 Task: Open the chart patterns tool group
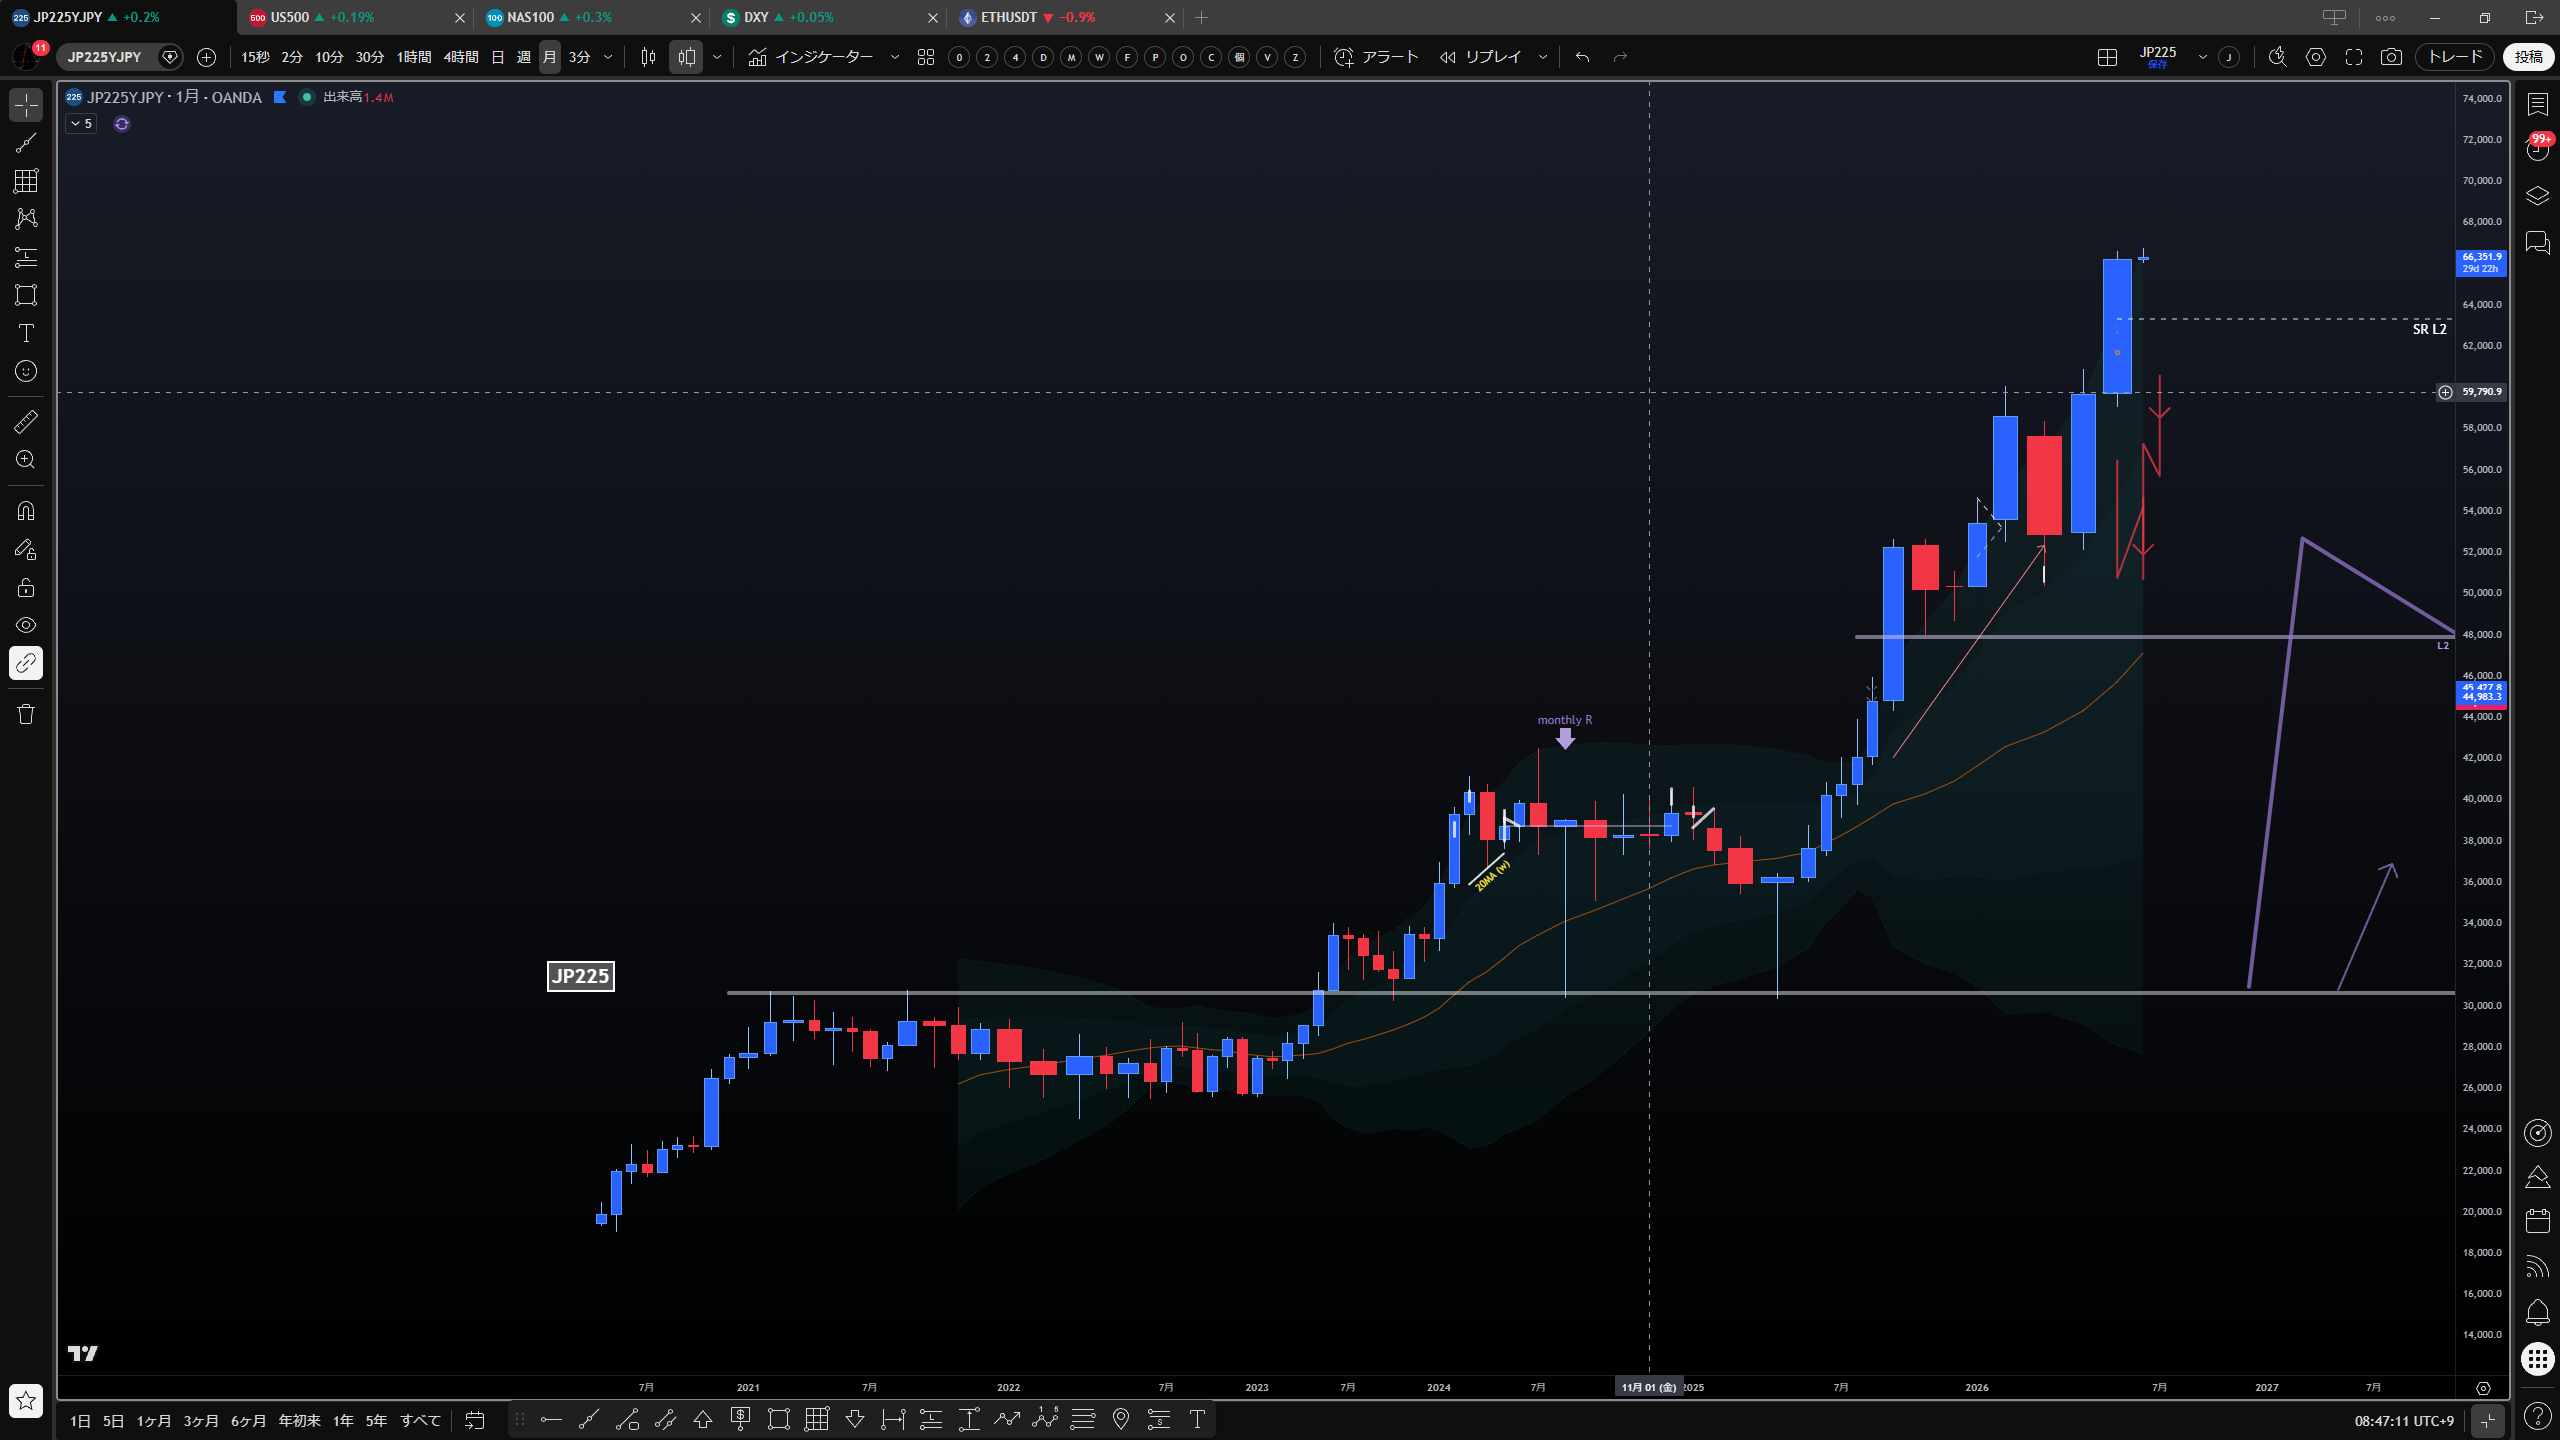[26, 219]
